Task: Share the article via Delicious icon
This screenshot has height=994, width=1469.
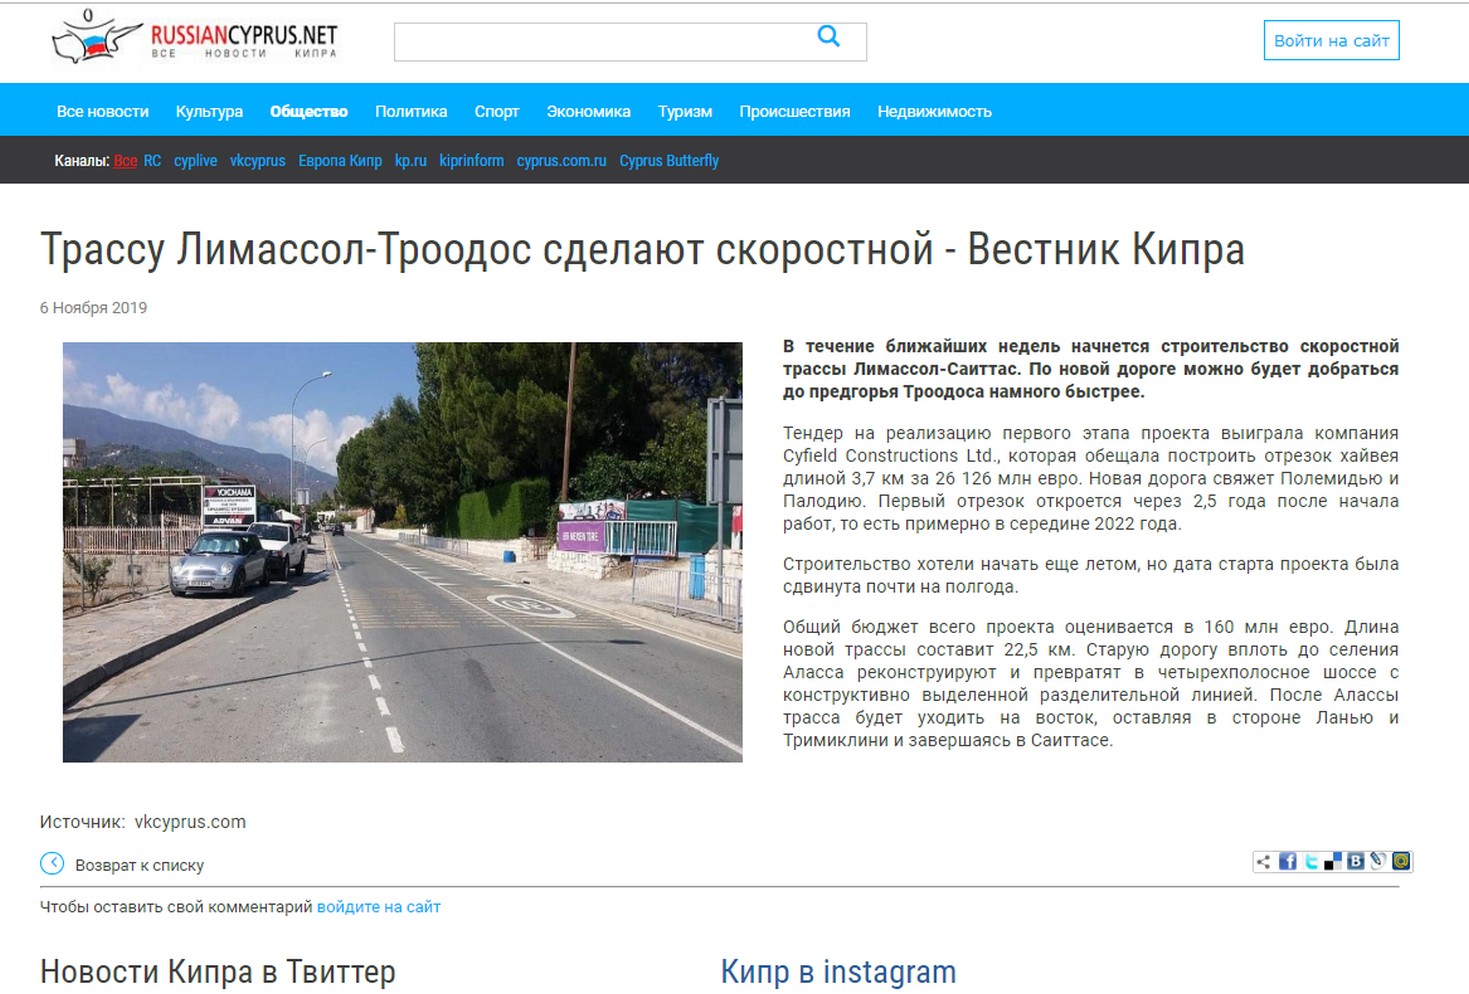Action: coord(1333,862)
